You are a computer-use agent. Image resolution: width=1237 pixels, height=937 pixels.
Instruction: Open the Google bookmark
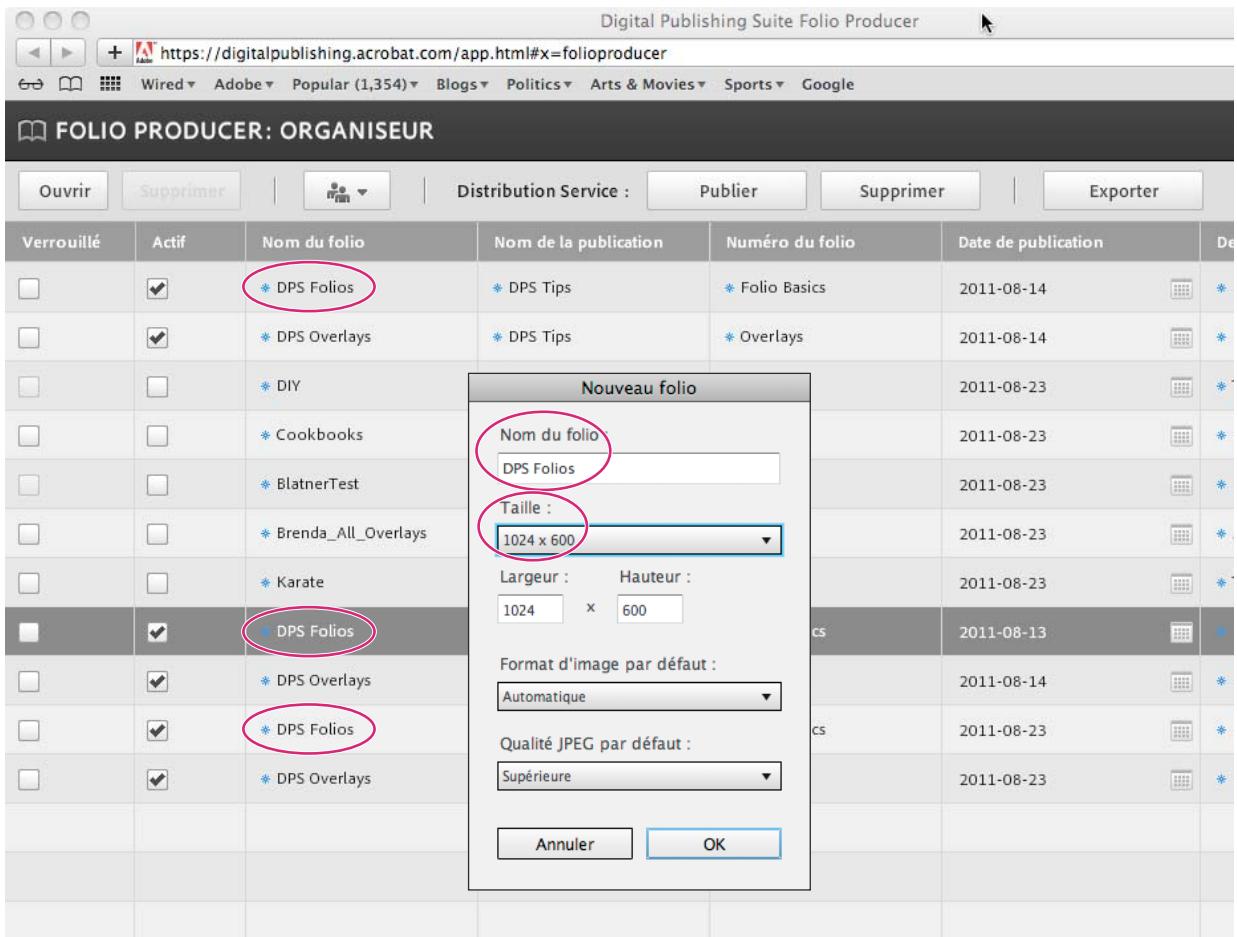click(x=828, y=86)
